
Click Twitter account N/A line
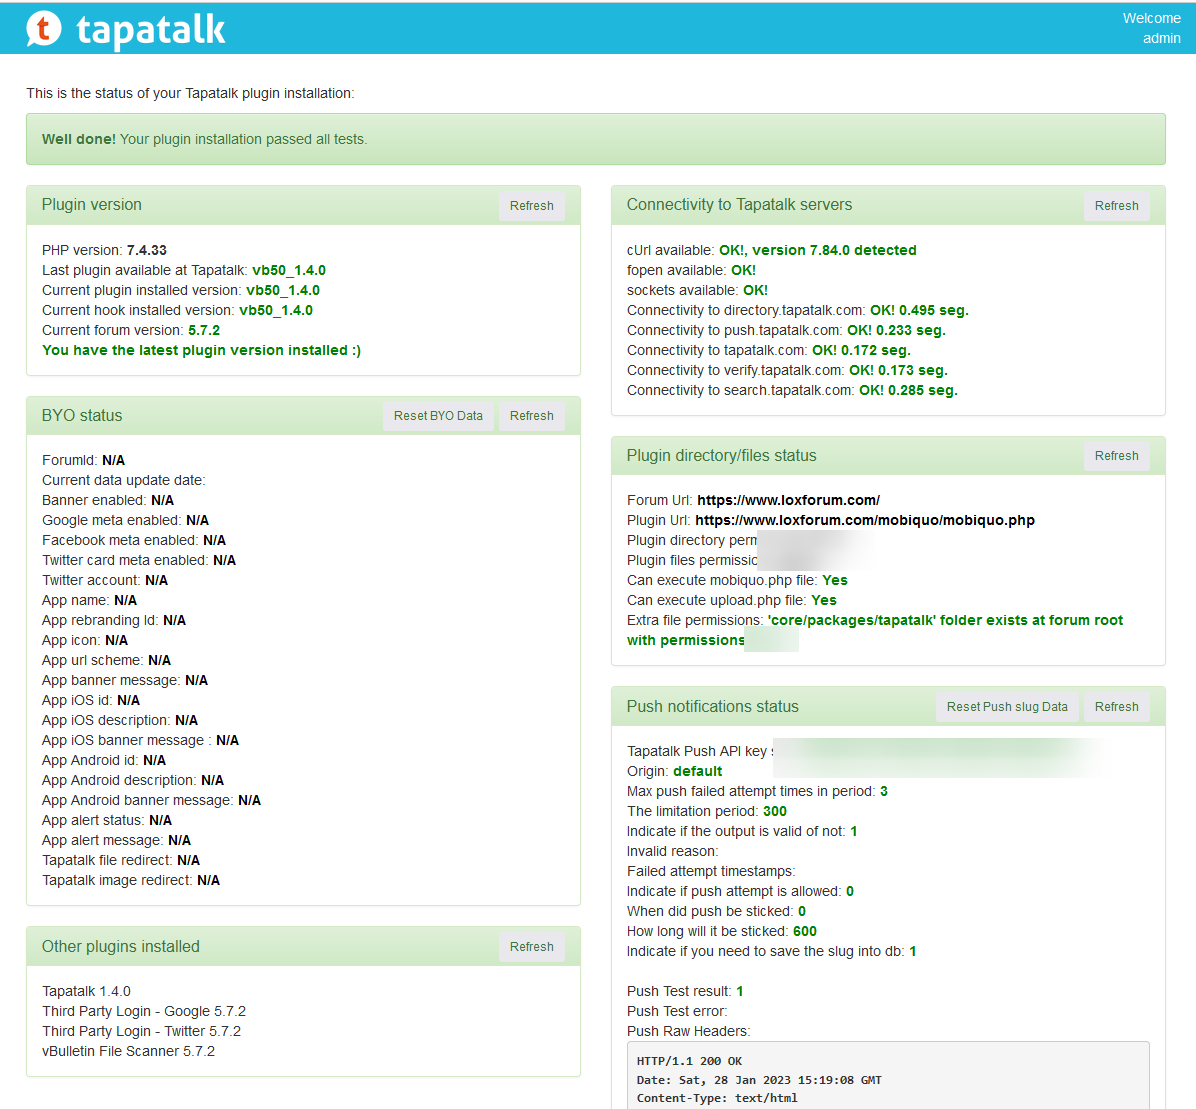pos(104,580)
